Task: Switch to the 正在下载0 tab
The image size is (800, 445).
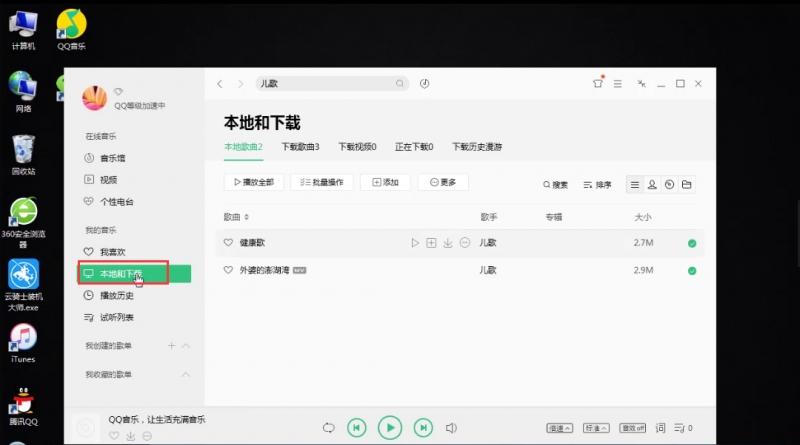Action: 414,147
